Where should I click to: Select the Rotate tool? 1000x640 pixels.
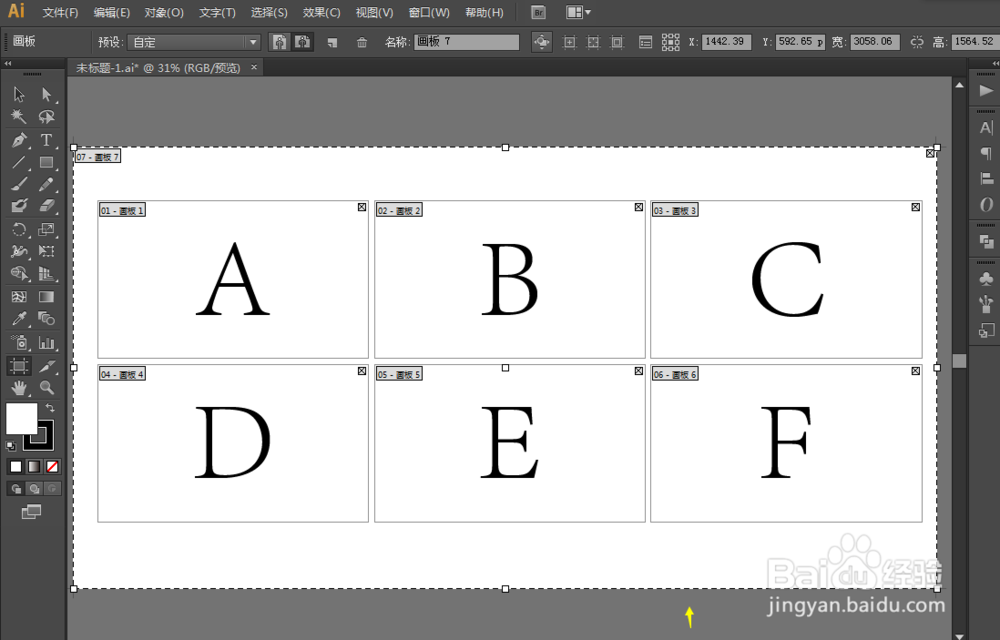pos(18,229)
